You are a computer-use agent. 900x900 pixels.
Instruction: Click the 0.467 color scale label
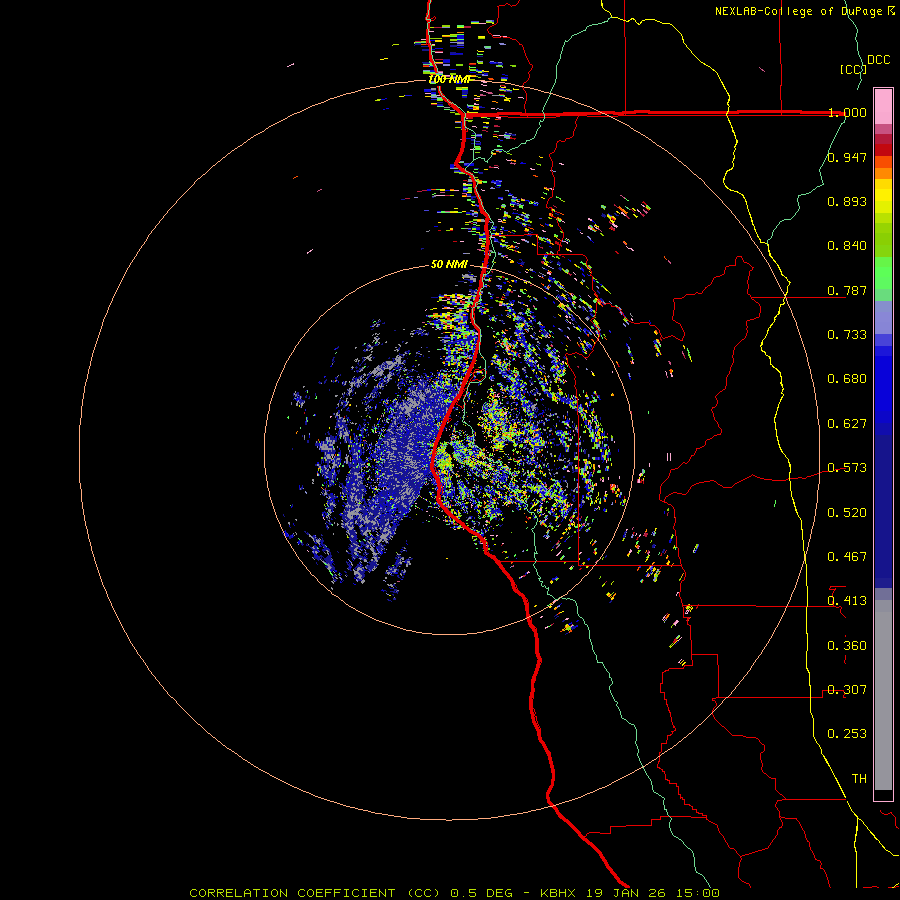(x=847, y=557)
